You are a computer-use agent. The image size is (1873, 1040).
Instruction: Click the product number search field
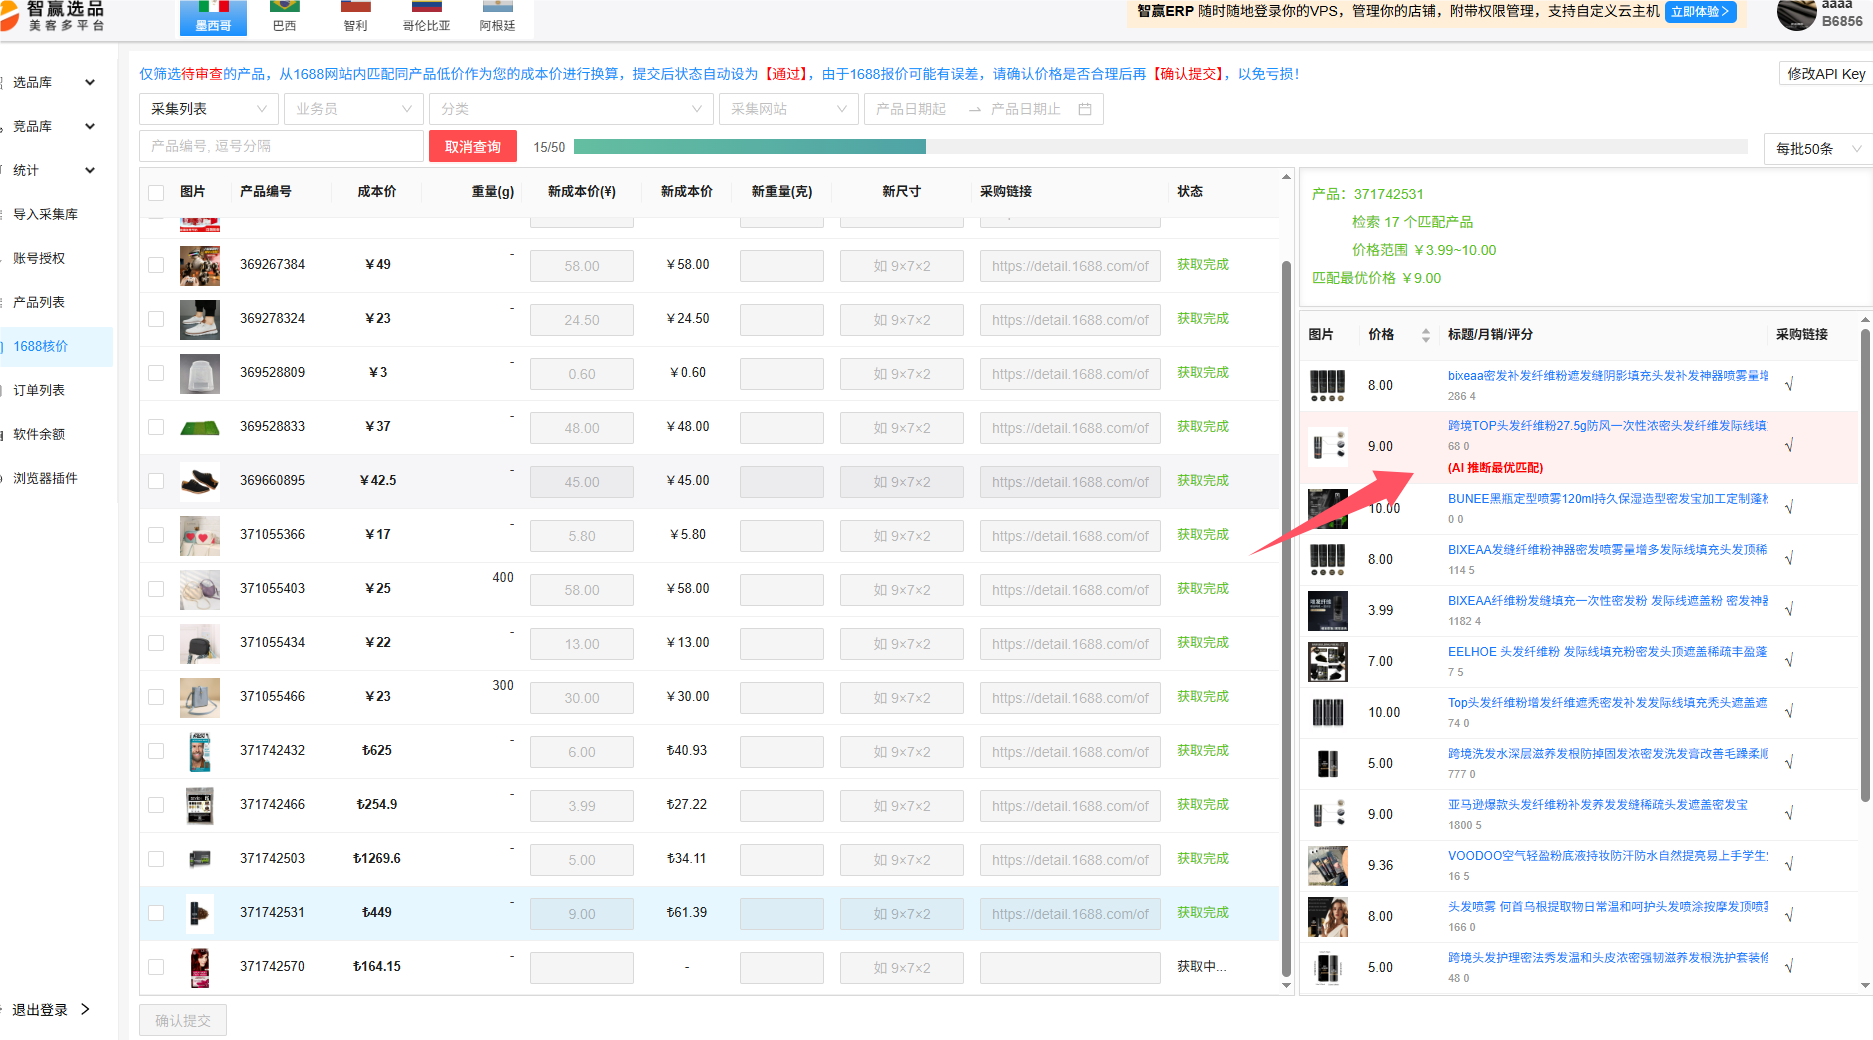pyautogui.click(x=281, y=146)
